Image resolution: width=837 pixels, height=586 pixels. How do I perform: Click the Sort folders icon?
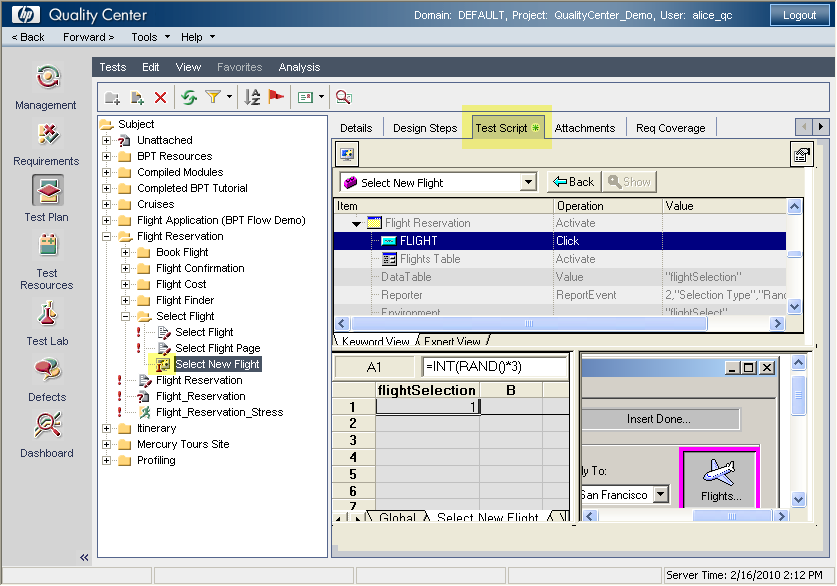(x=252, y=97)
